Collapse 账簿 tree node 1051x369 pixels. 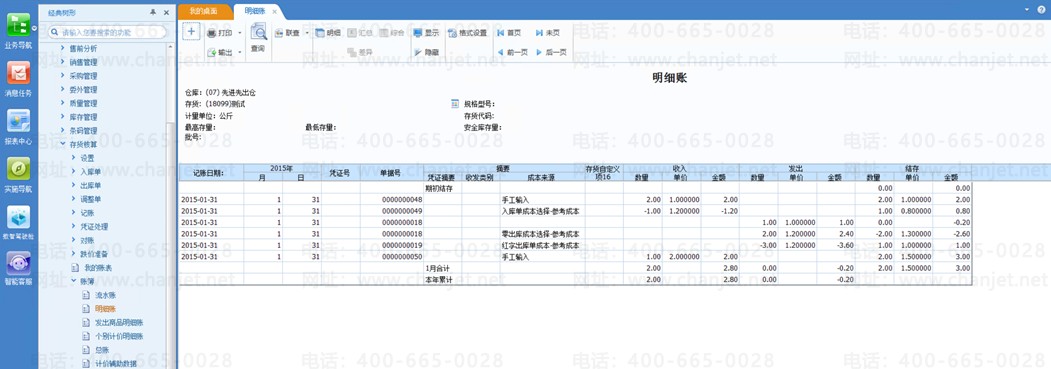point(74,281)
